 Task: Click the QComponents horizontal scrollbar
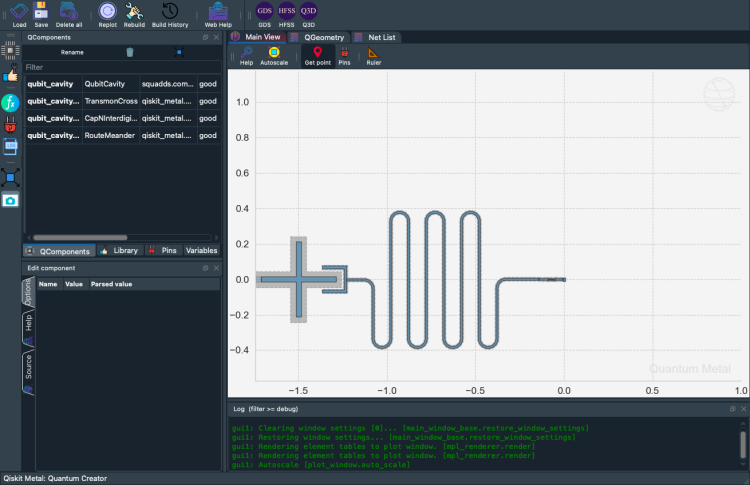click(x=80, y=238)
